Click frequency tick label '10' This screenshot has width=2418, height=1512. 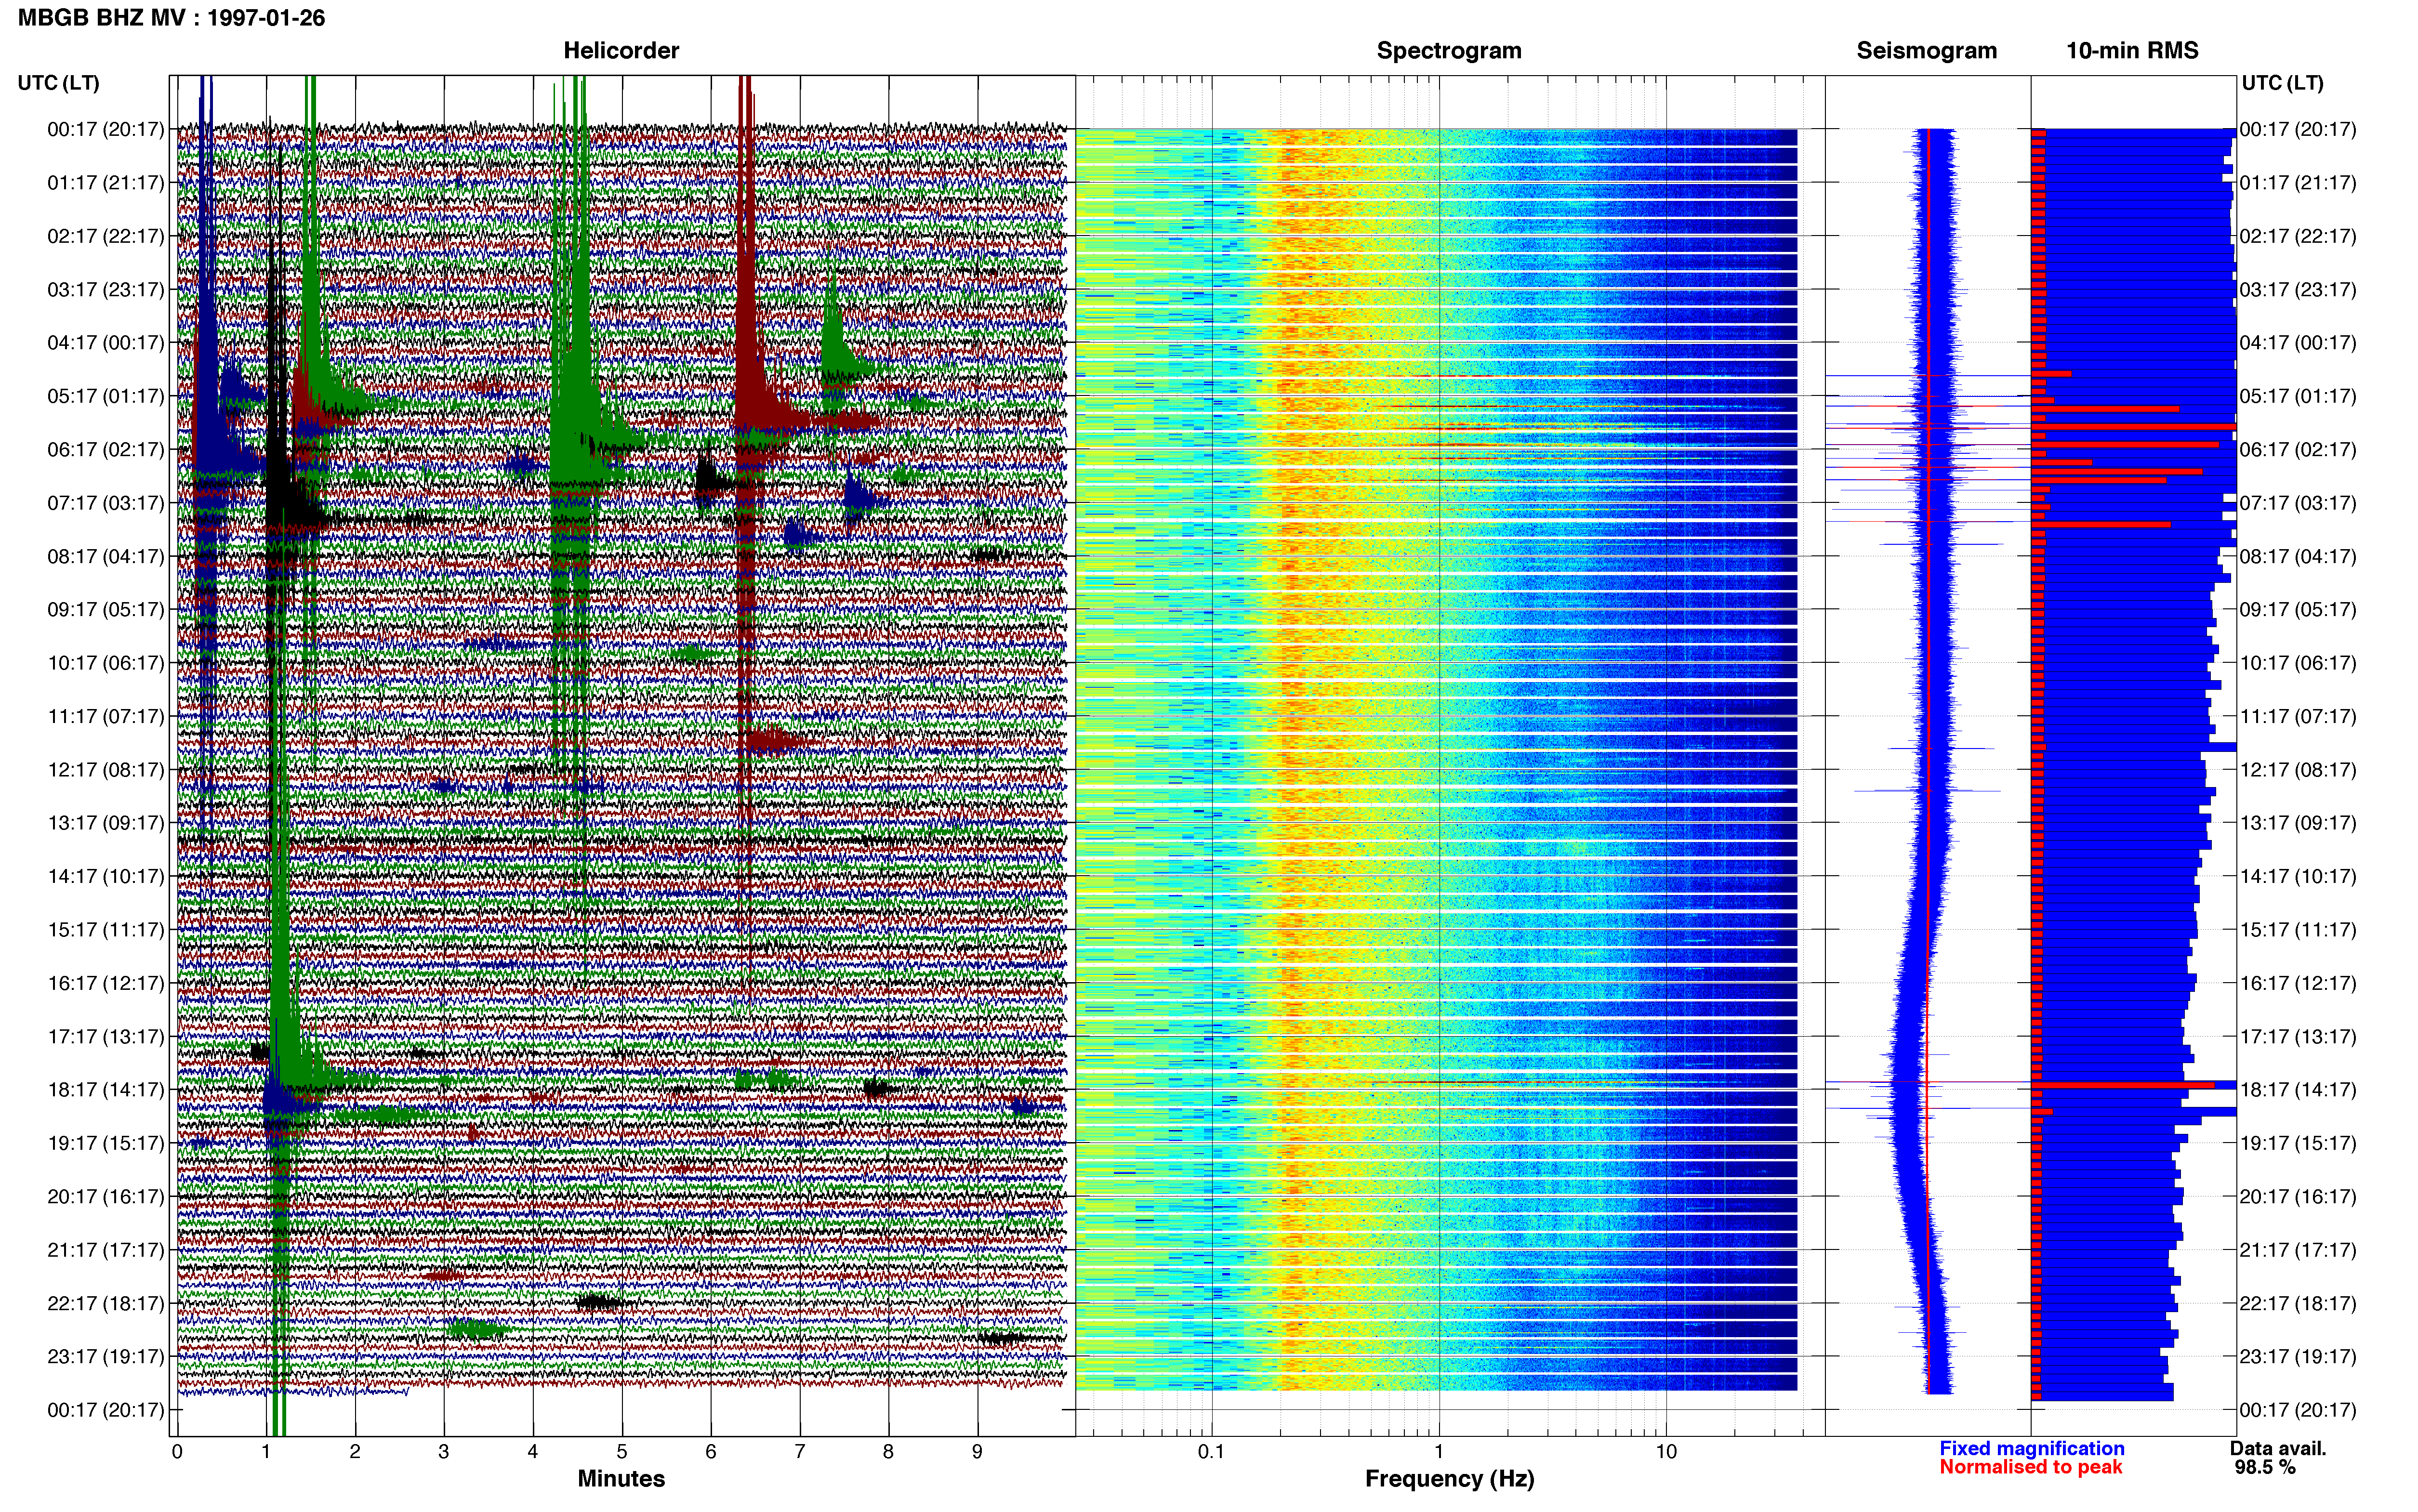(x=1666, y=1452)
